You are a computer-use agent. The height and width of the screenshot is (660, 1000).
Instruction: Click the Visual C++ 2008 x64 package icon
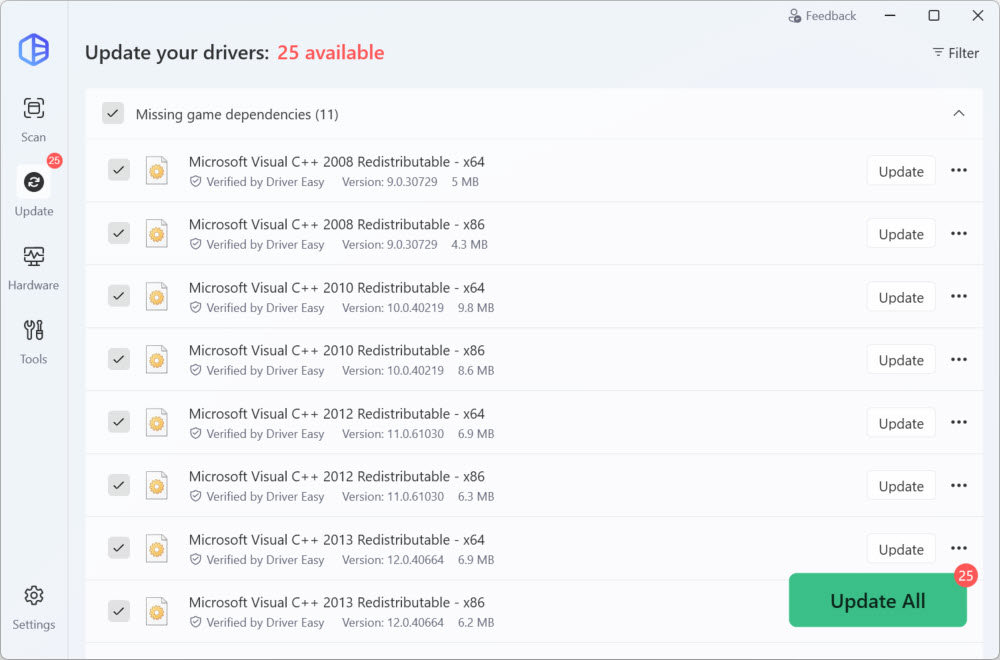tap(156, 171)
